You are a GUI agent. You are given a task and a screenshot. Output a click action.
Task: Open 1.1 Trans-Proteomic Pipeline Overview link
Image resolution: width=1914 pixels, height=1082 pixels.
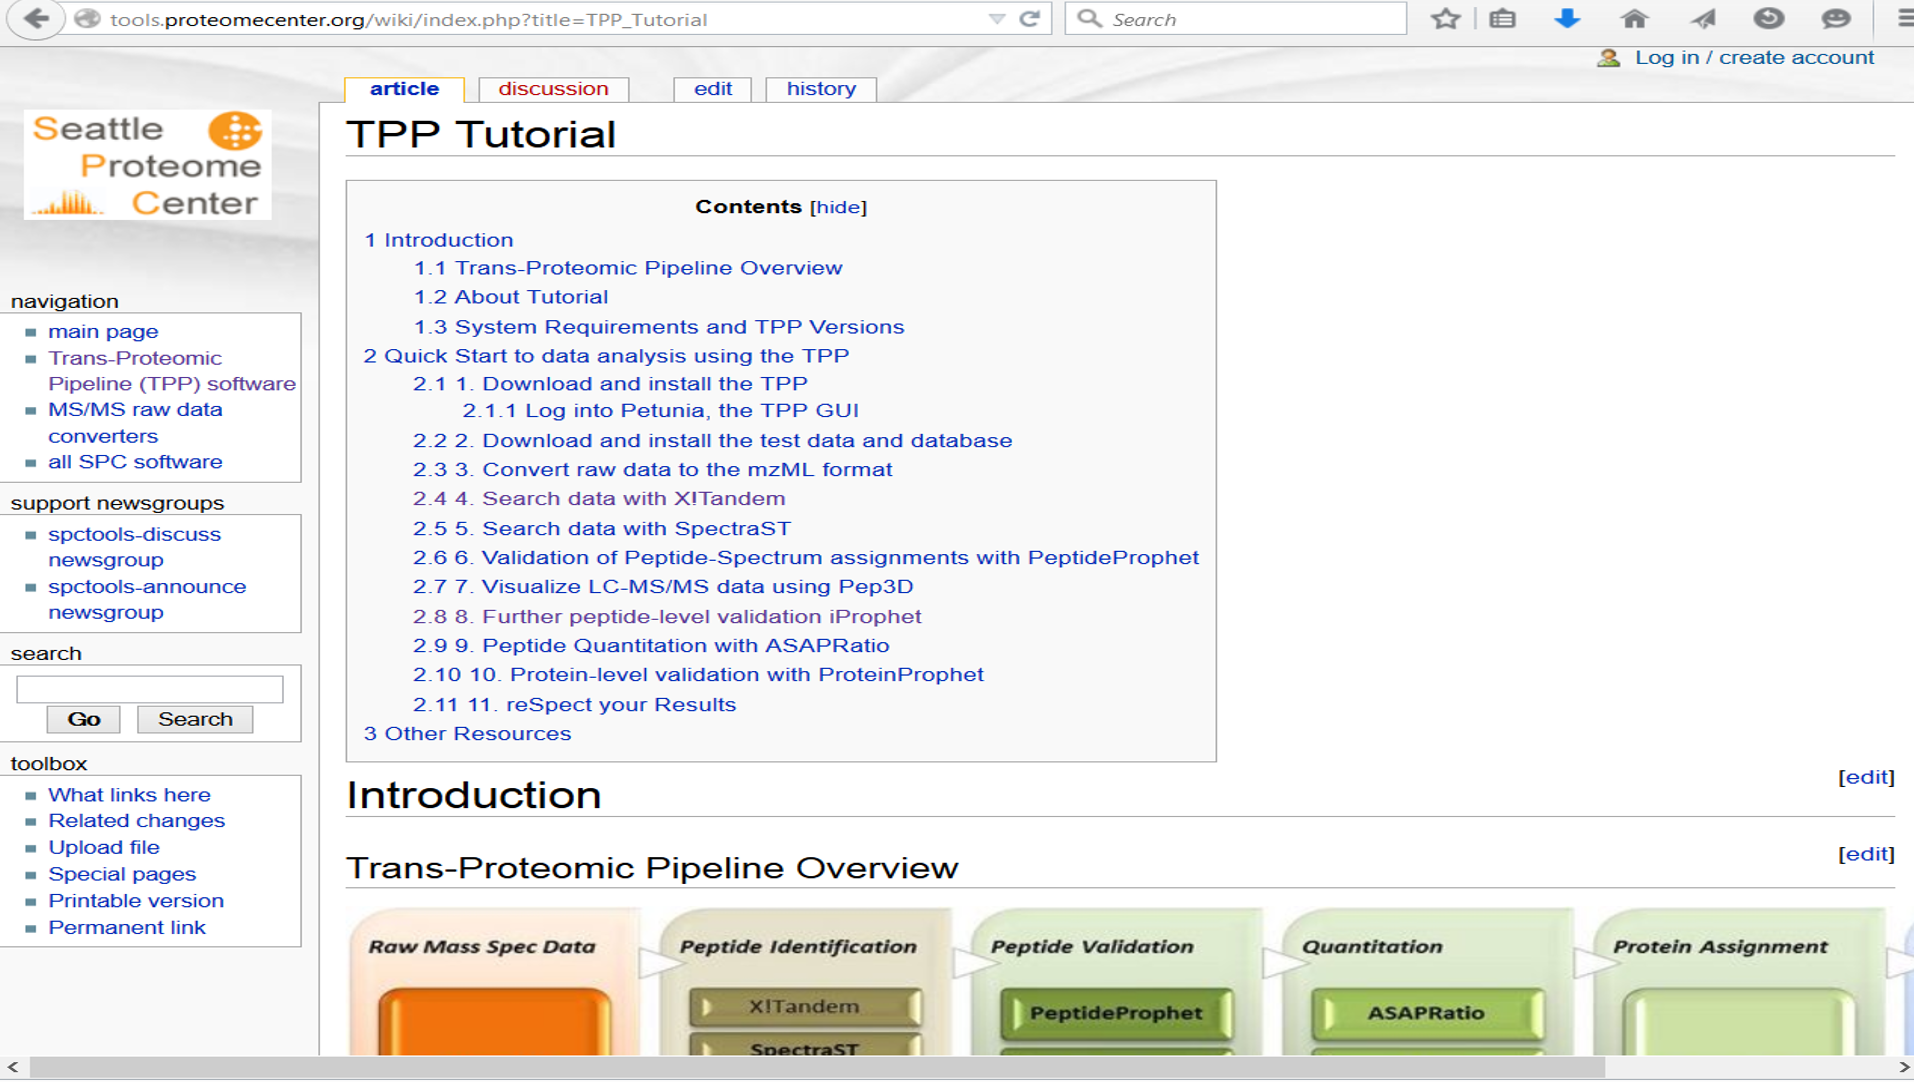coord(628,268)
